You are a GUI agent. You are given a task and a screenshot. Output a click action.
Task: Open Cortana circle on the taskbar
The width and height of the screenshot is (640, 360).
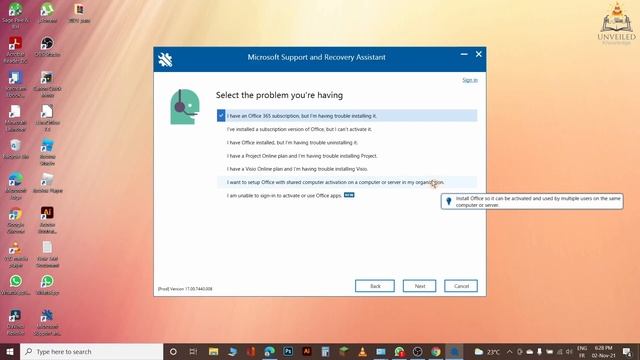173,351
